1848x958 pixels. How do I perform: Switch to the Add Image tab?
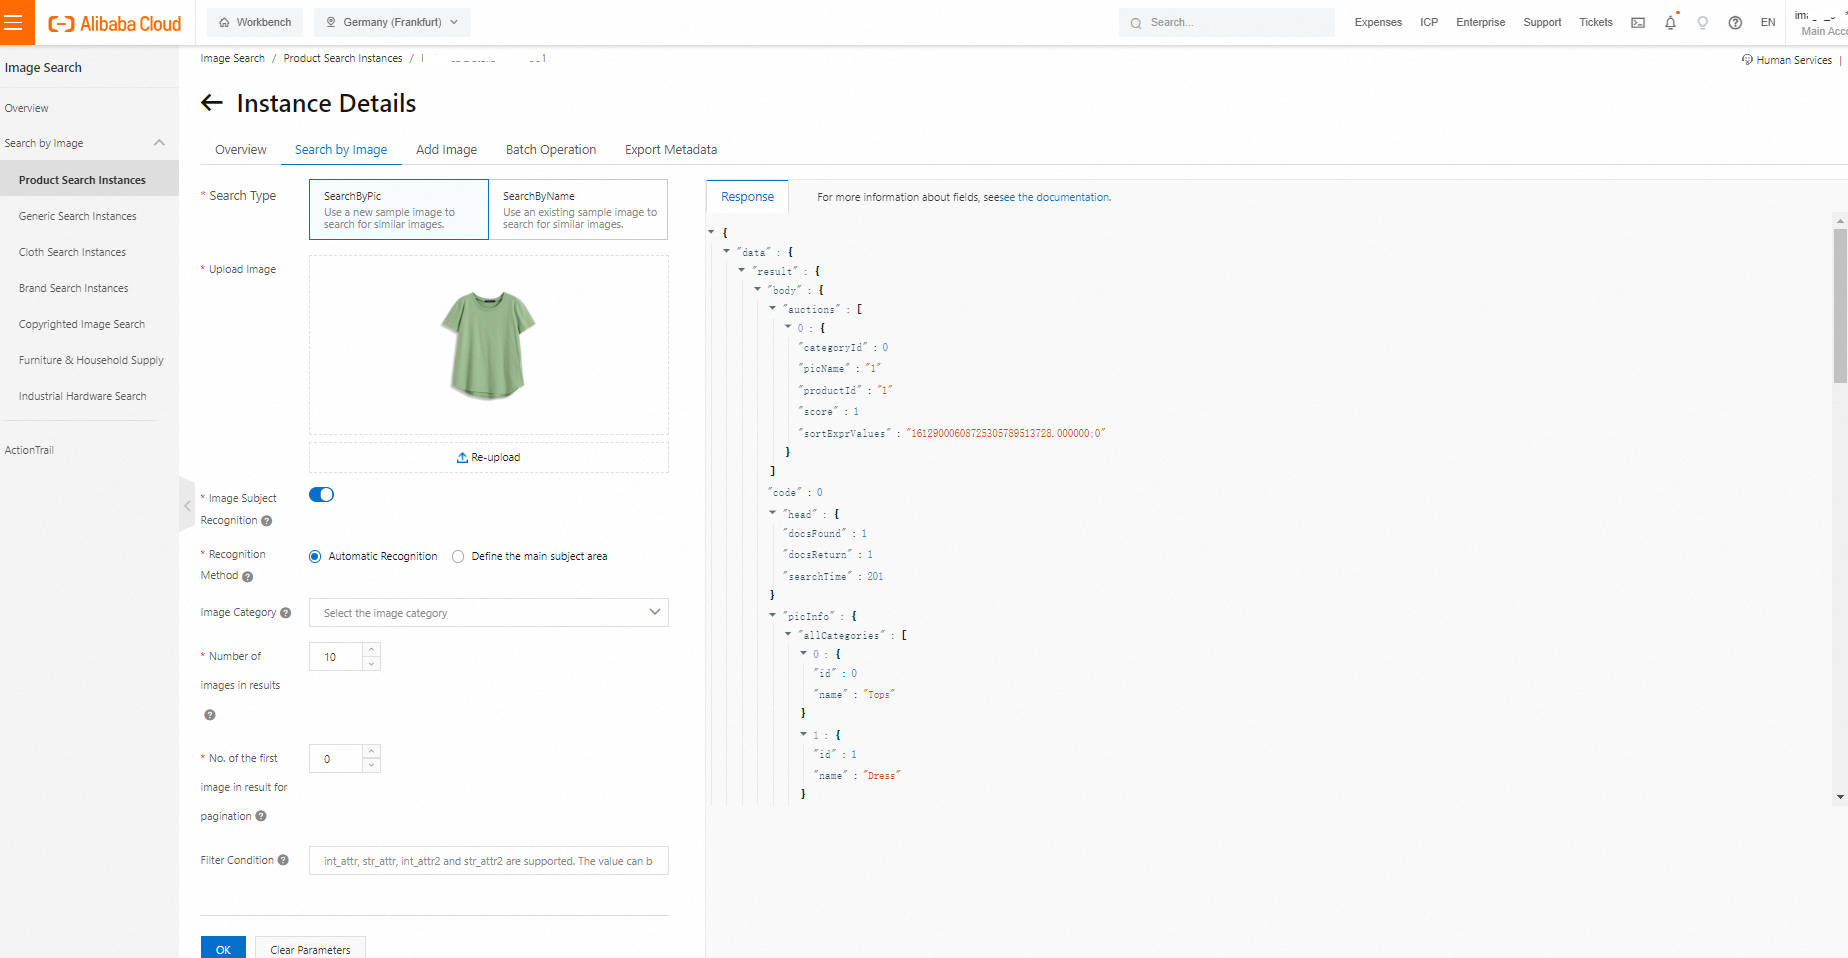(446, 150)
